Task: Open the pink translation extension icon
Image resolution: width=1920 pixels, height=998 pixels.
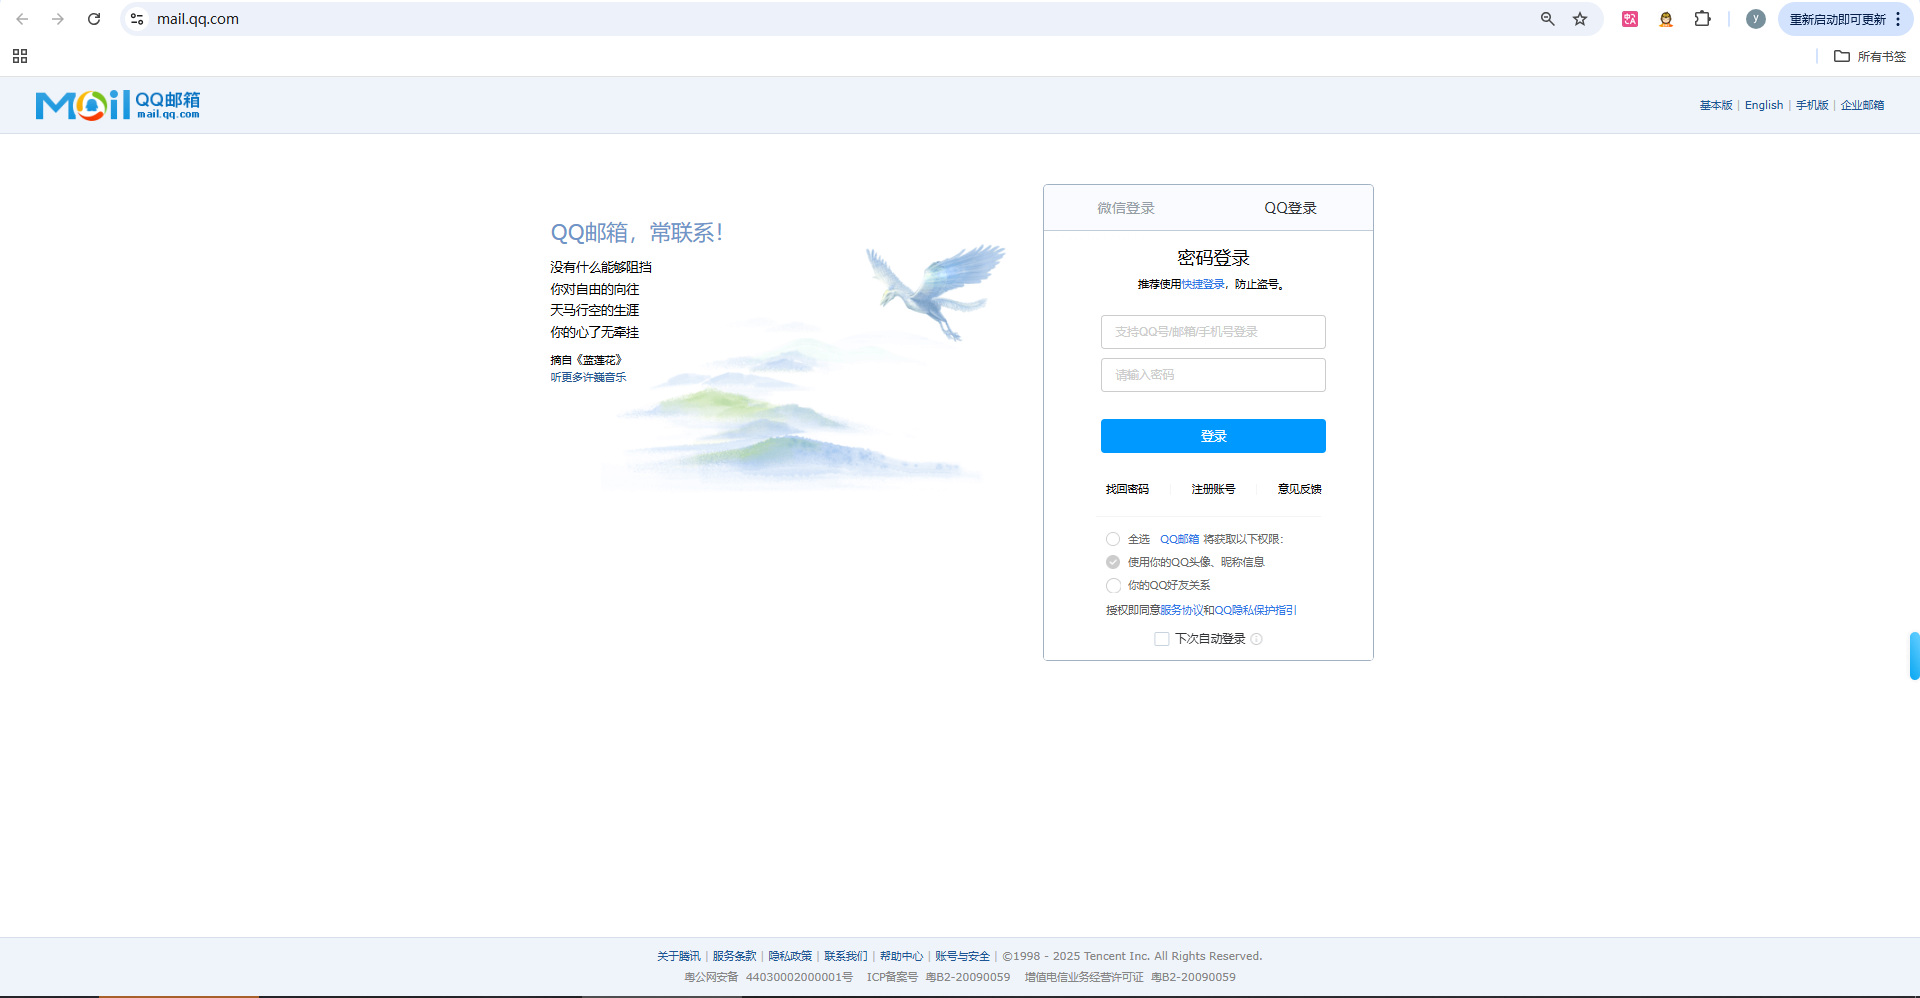Action: 1630,19
